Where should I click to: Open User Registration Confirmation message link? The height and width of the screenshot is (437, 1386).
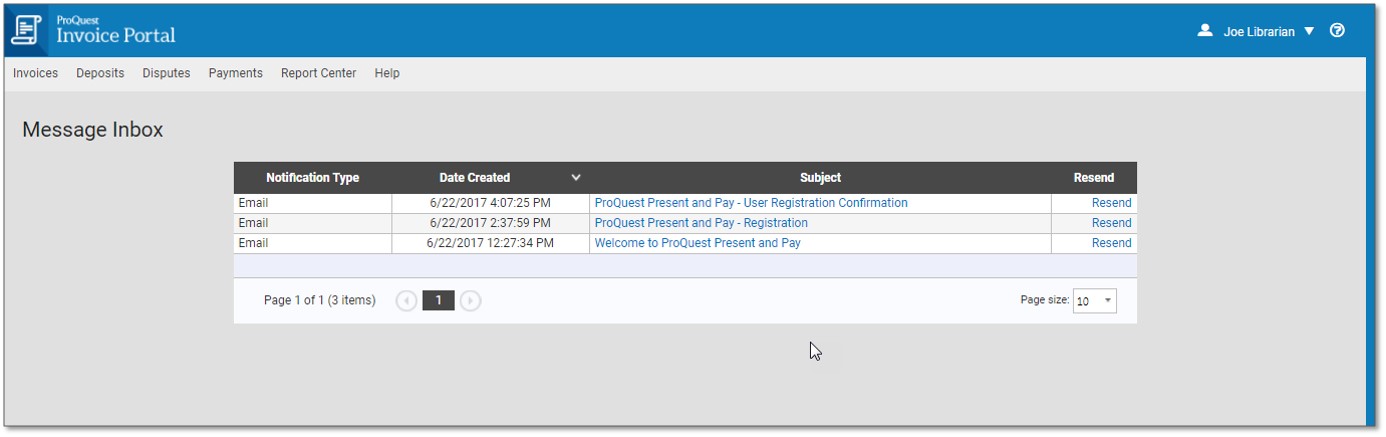tap(751, 203)
